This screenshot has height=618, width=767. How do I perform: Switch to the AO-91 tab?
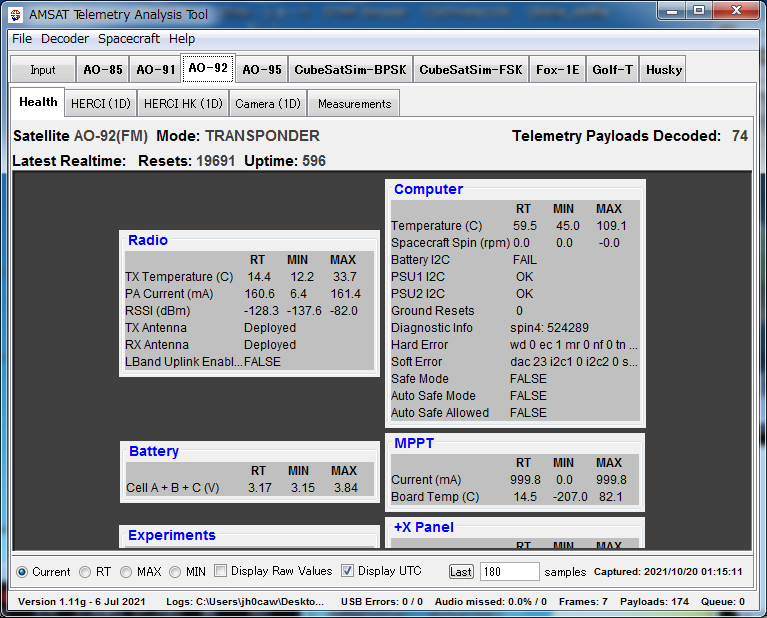click(x=156, y=69)
